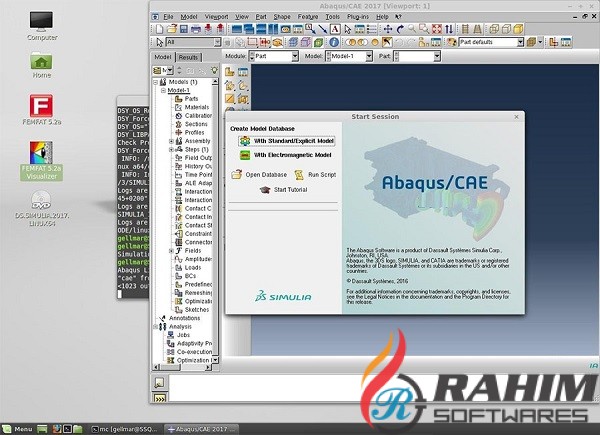Click Run Script in Start Session
Viewport: 600px width, 435px height.
[x=315, y=174]
